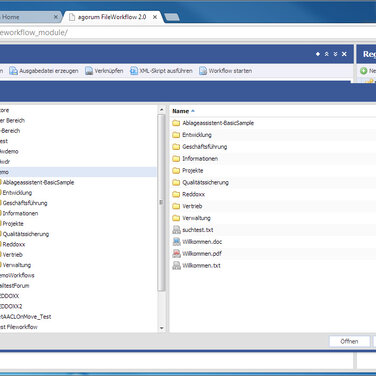Open a new browser tab
Image resolution: width=376 pixels, height=376 pixels.
click(172, 17)
